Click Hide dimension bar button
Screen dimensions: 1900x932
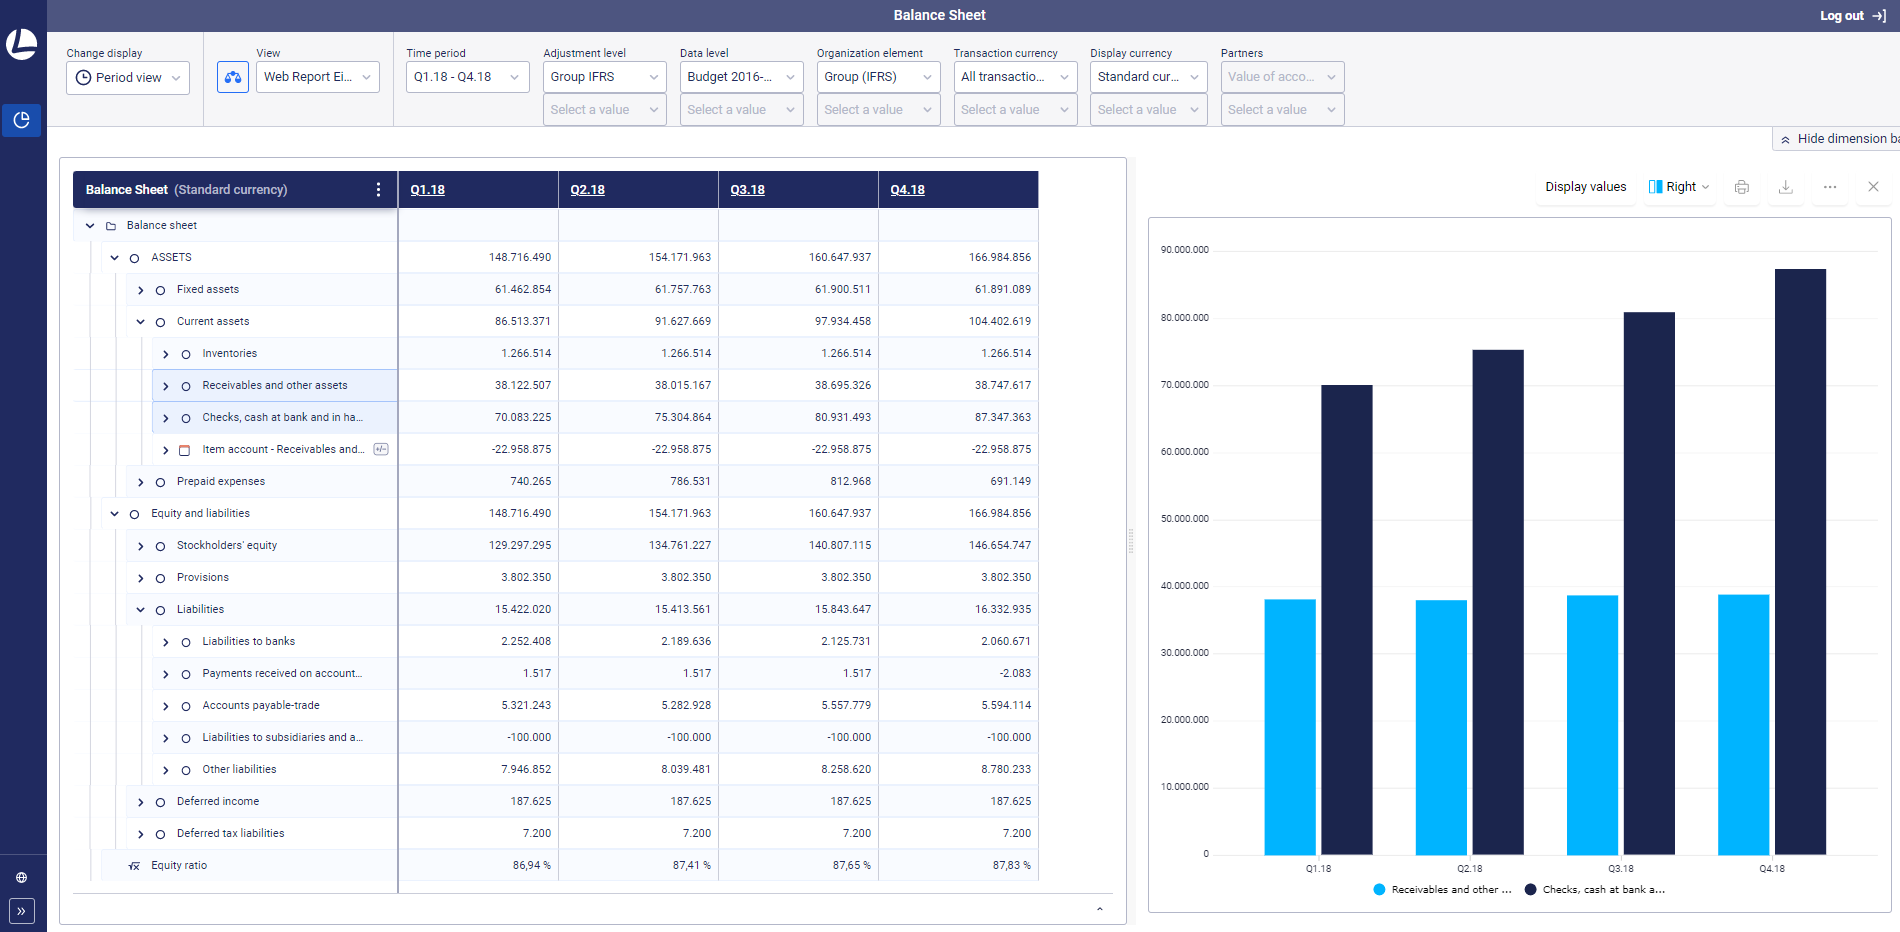1838,139
